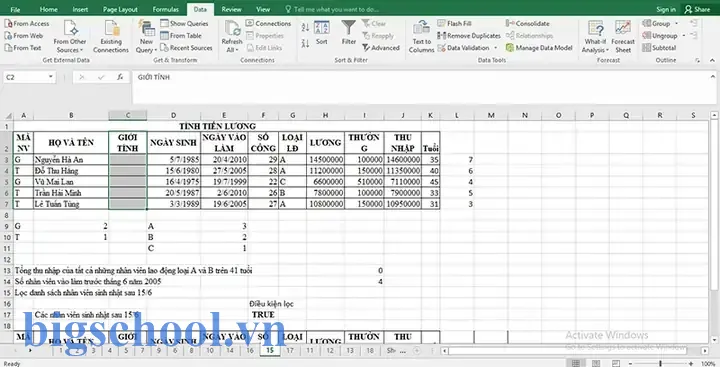Click zoom out minus button
Screen dimensions: 720x367
click(631, 363)
